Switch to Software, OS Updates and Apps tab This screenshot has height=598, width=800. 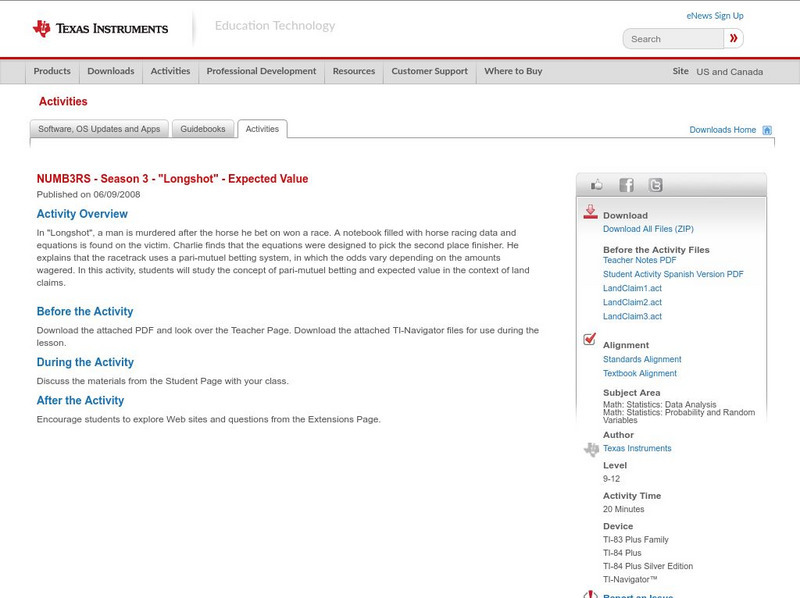point(99,129)
